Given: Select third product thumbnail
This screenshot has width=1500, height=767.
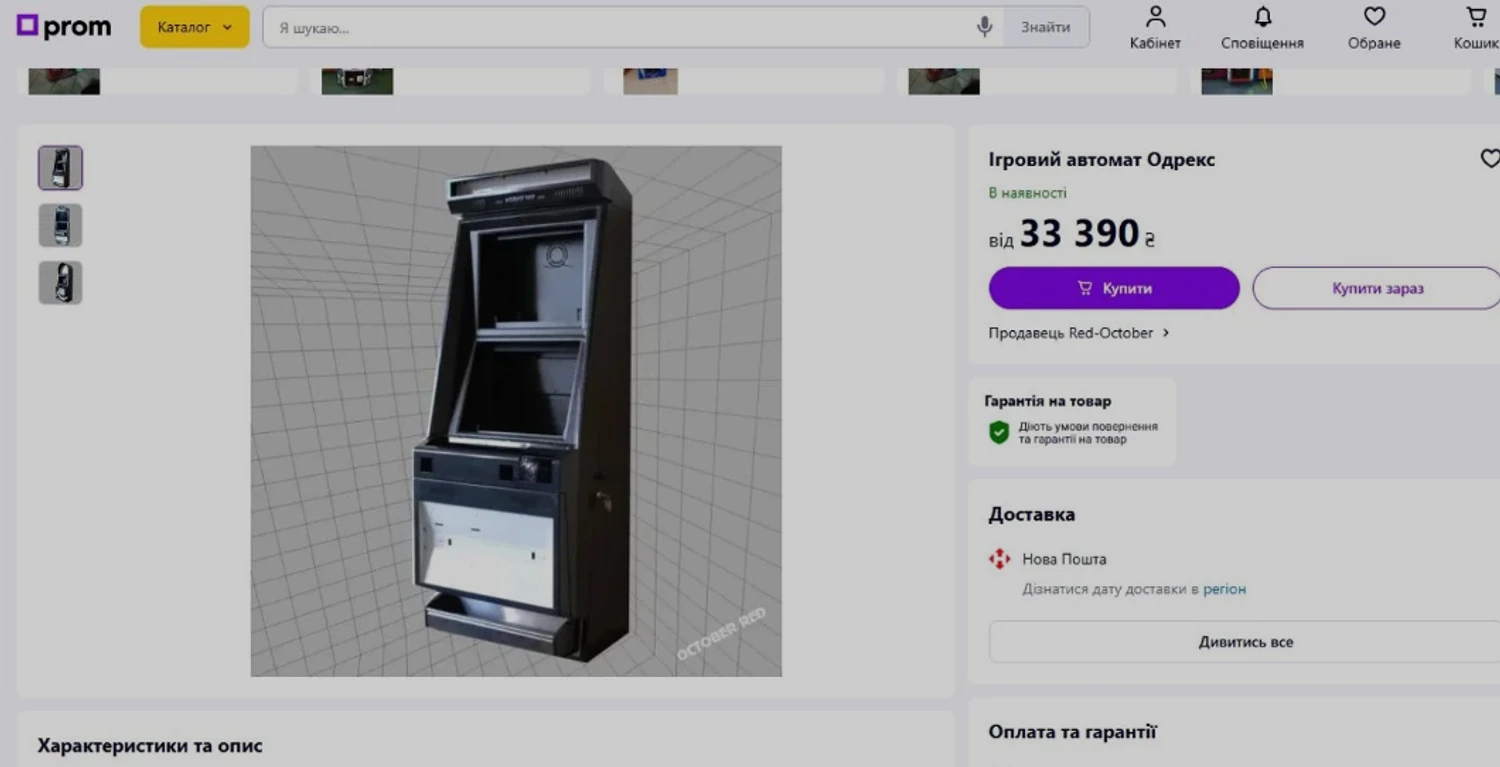Looking at the screenshot, I should [61, 283].
